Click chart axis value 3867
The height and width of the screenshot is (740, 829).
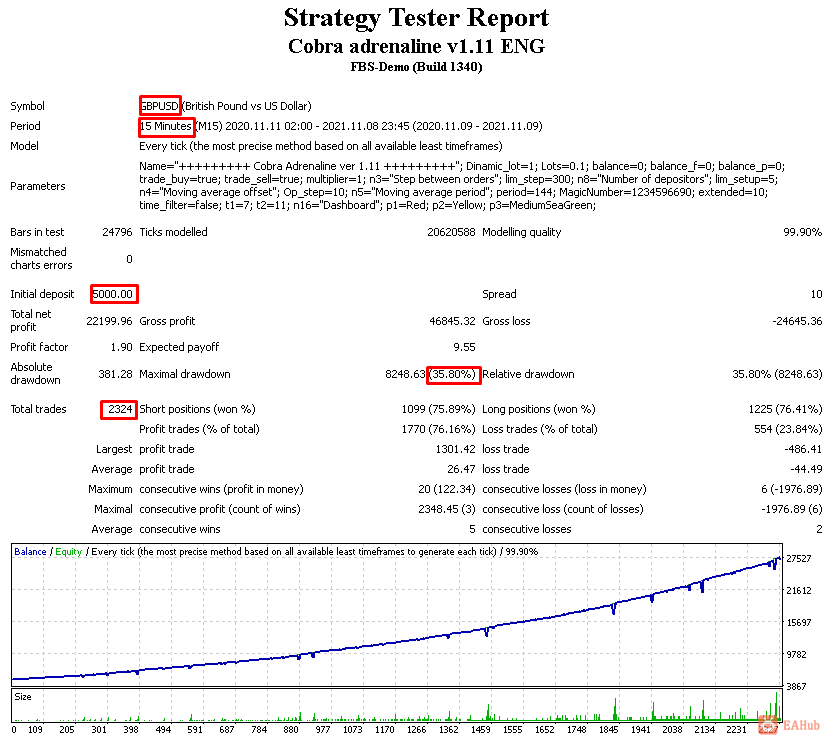pos(798,687)
